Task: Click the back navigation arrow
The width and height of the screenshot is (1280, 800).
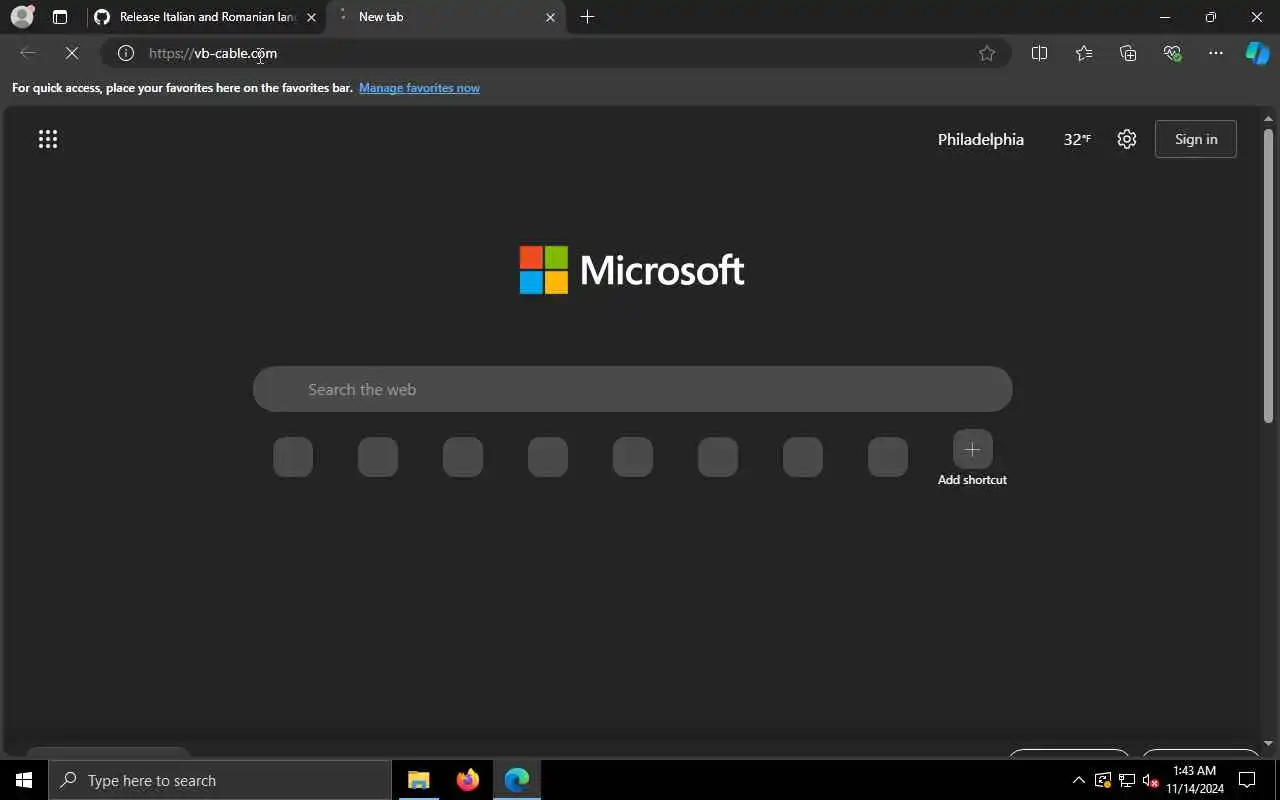Action: tap(28, 53)
